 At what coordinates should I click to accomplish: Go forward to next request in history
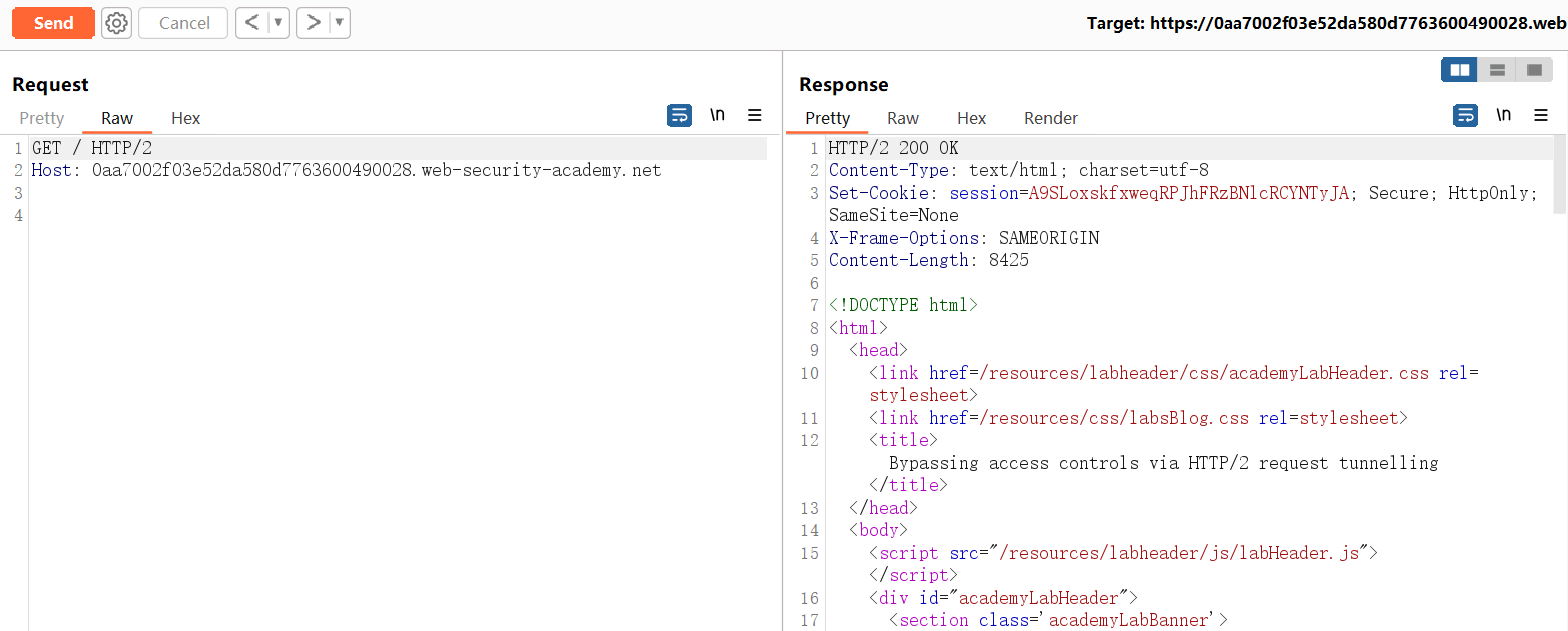click(x=313, y=23)
